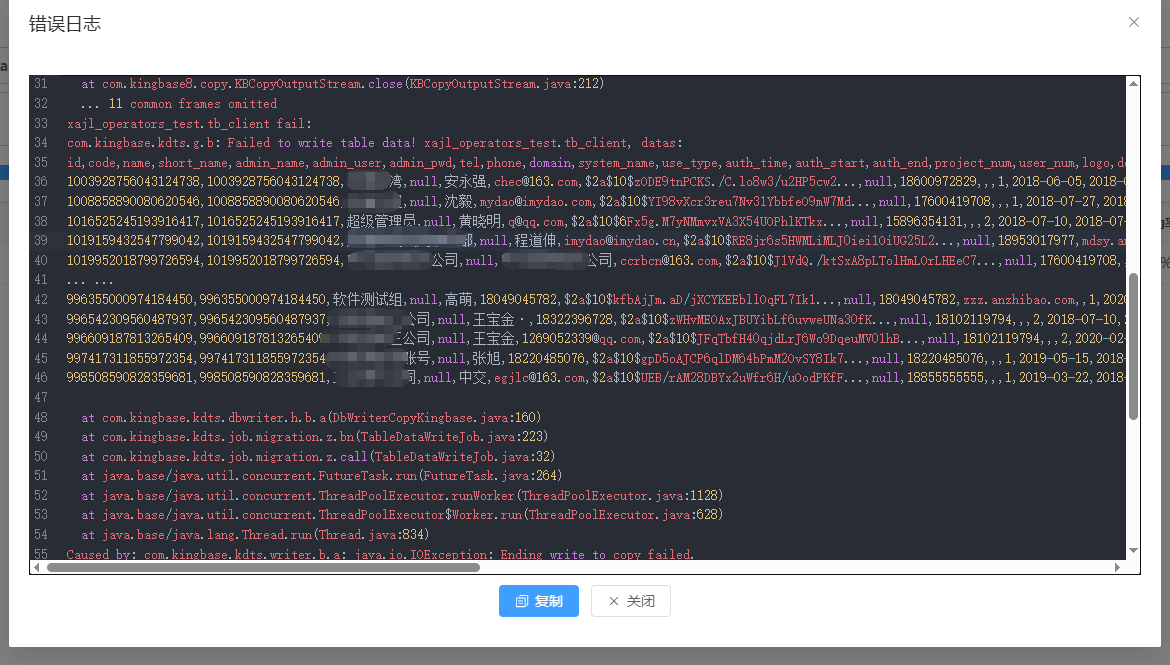Close the 错误日志 dialog with the X icon
The width and height of the screenshot is (1170, 665).
[x=1133, y=22]
